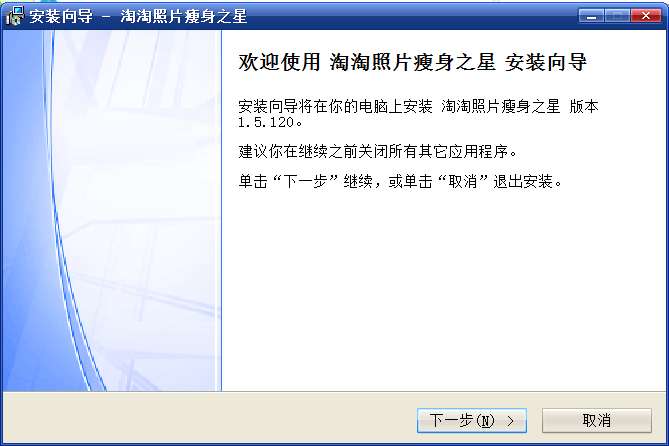The image size is (669, 446).
Task: Minimize the 安装向导 window
Action: (591, 16)
